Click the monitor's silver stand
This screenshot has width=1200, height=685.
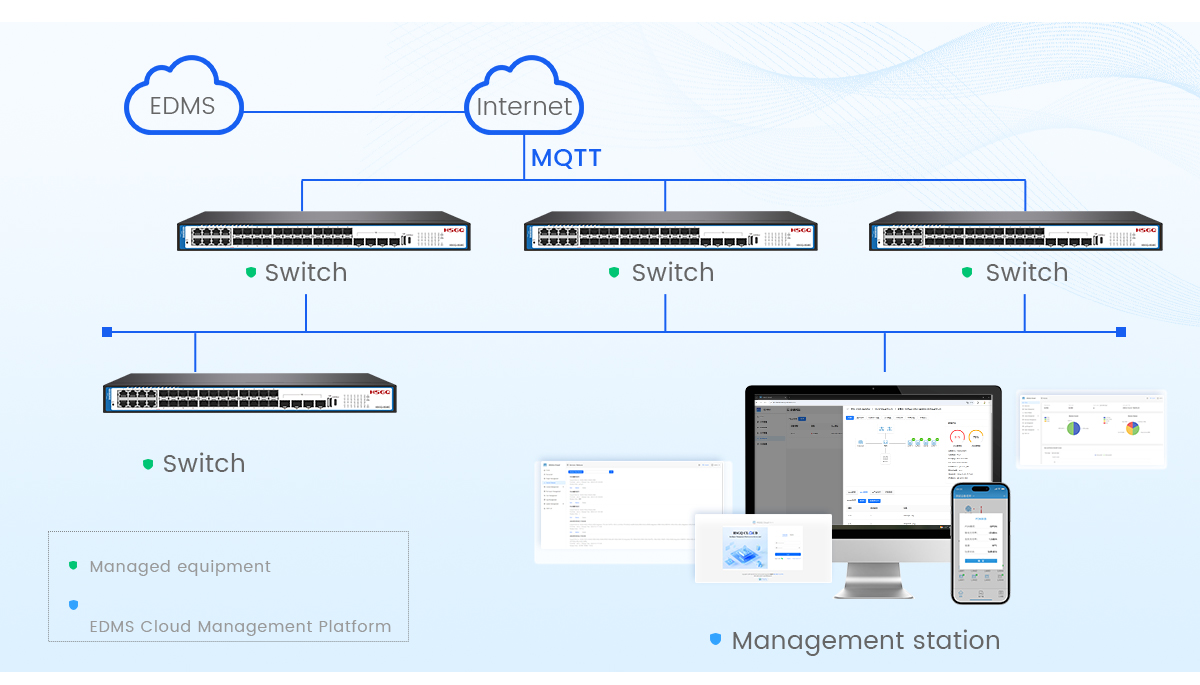point(873,580)
